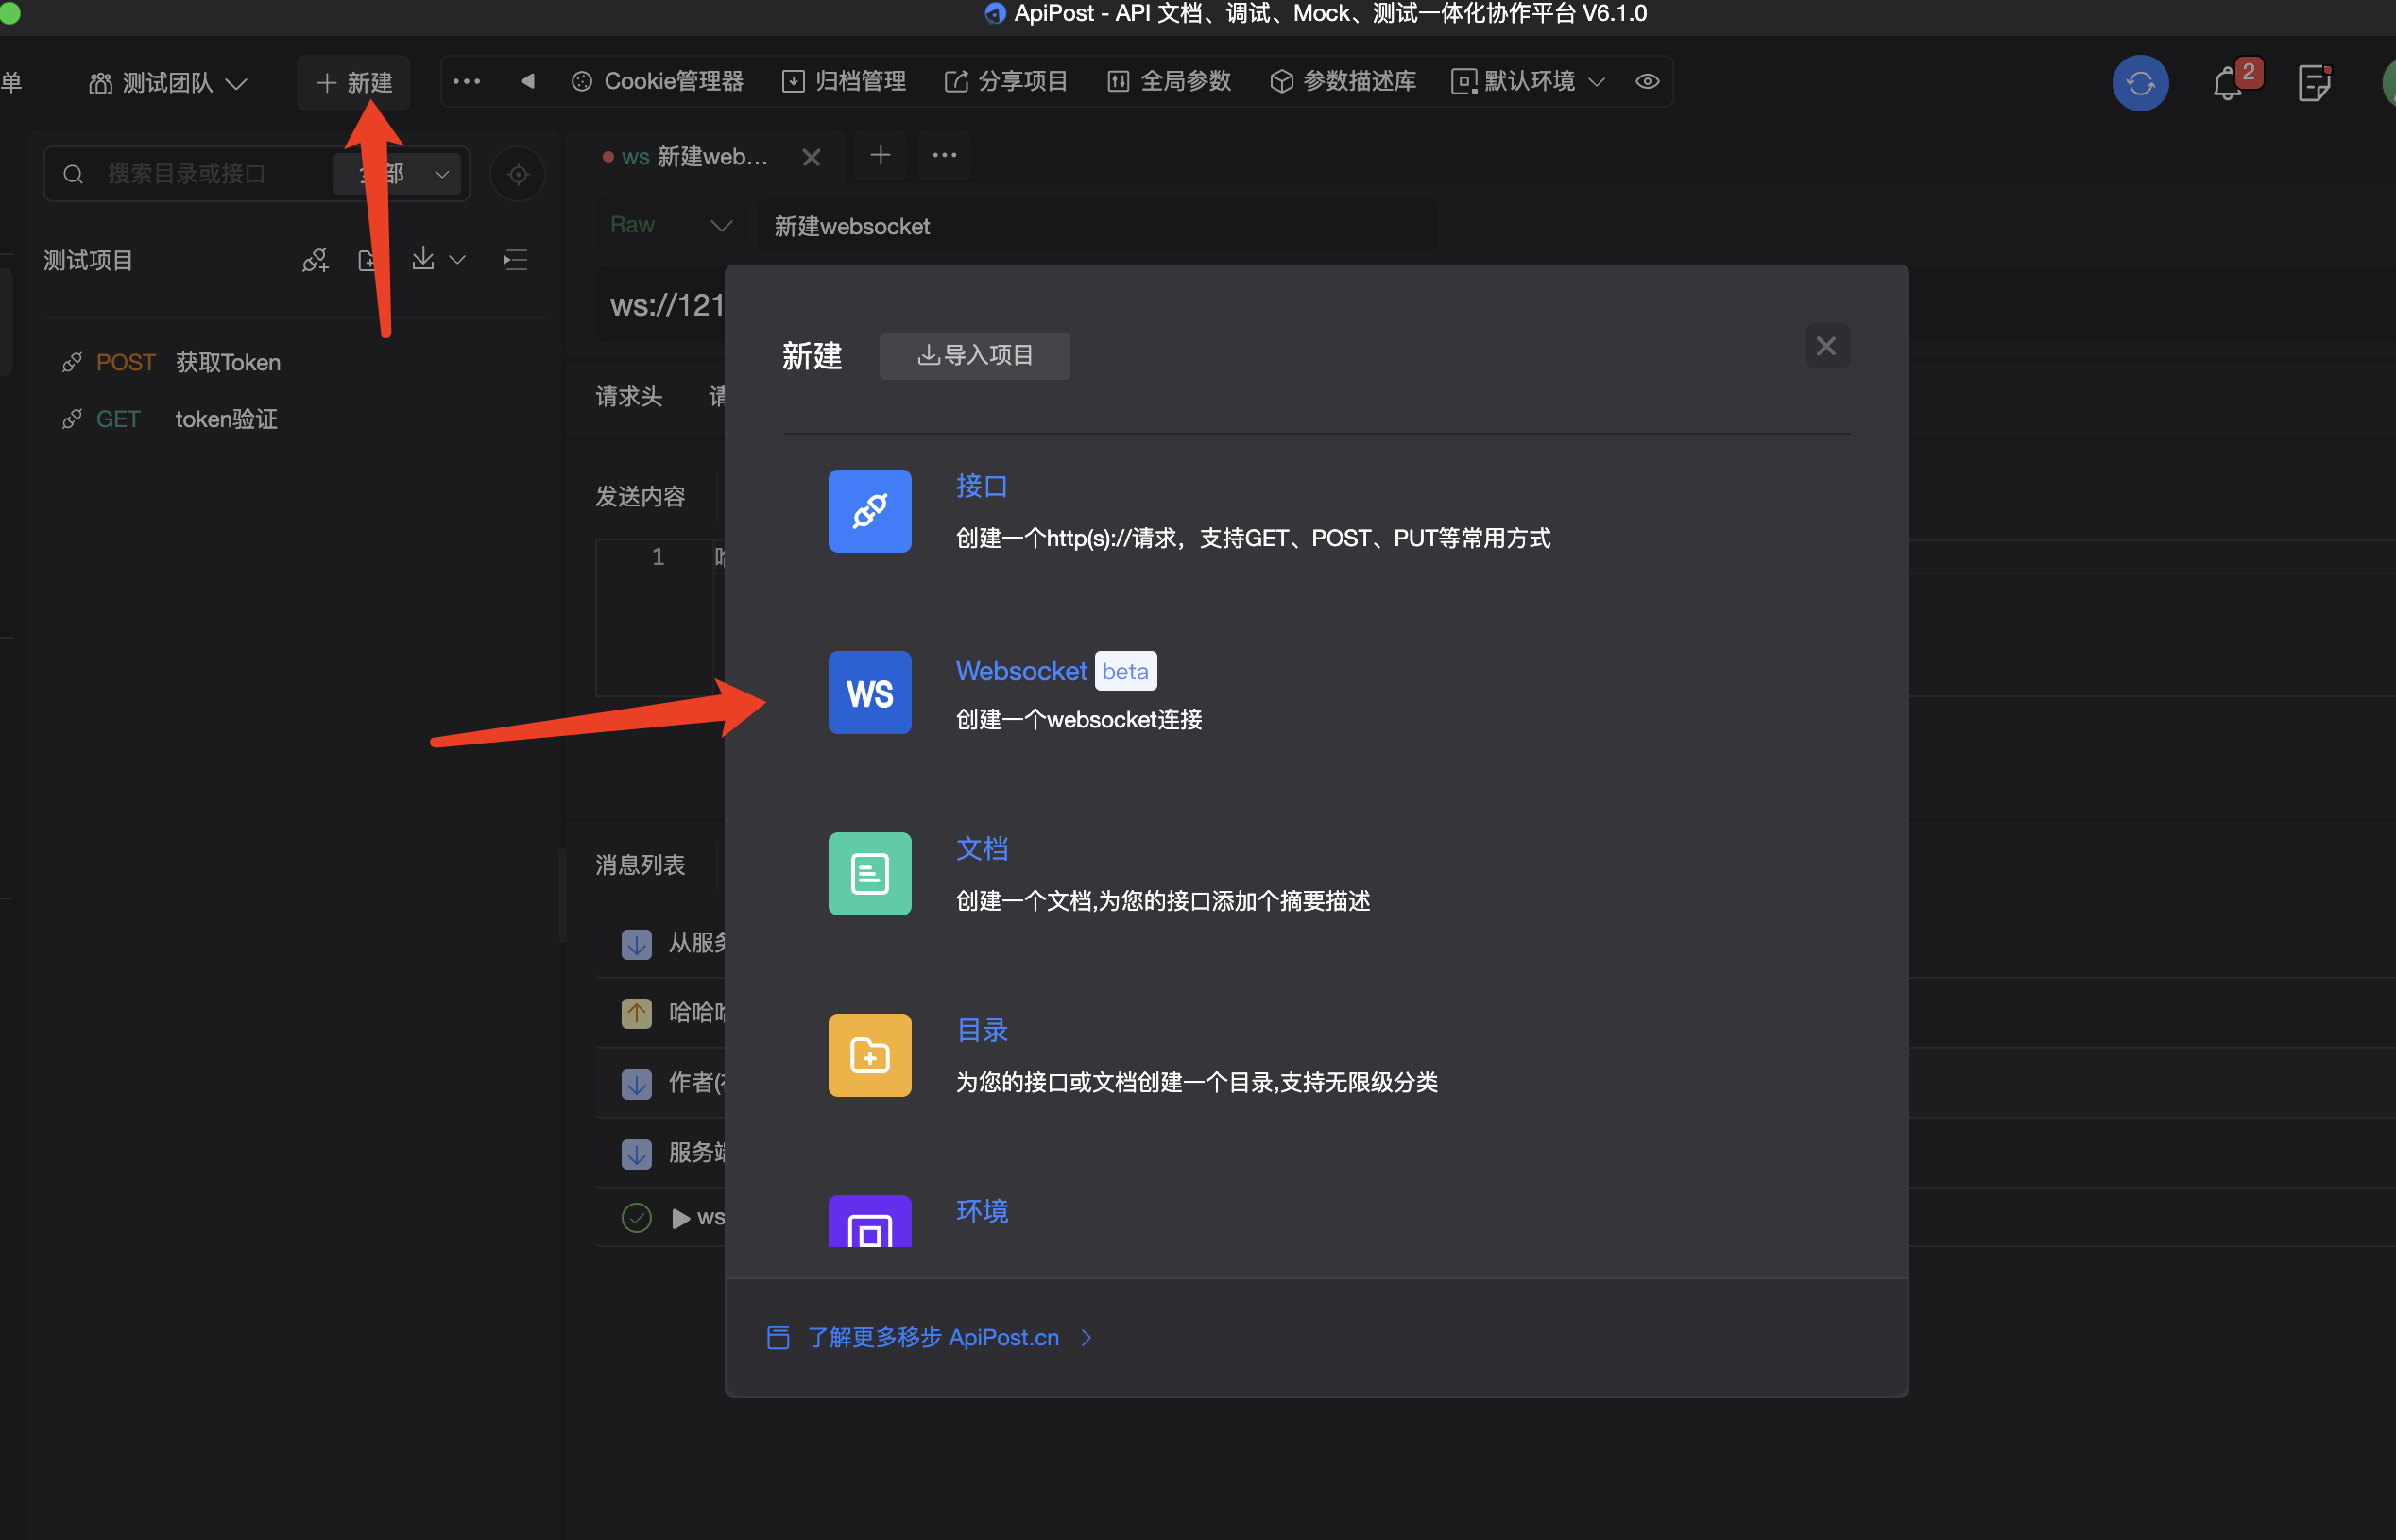
Task: Open the Cookie管理器 menu item
Action: [657, 82]
